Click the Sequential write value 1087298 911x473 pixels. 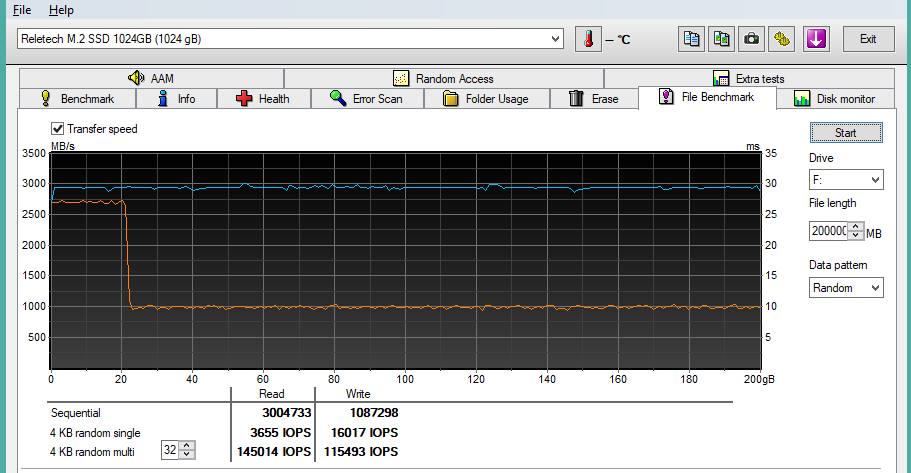pyautogui.click(x=374, y=413)
